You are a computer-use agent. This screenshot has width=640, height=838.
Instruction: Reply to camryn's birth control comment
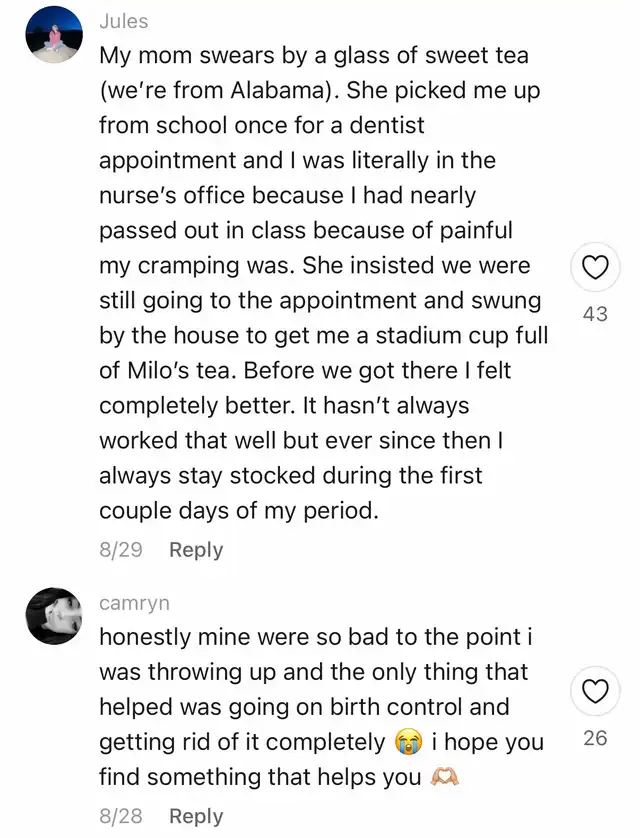[x=196, y=816]
